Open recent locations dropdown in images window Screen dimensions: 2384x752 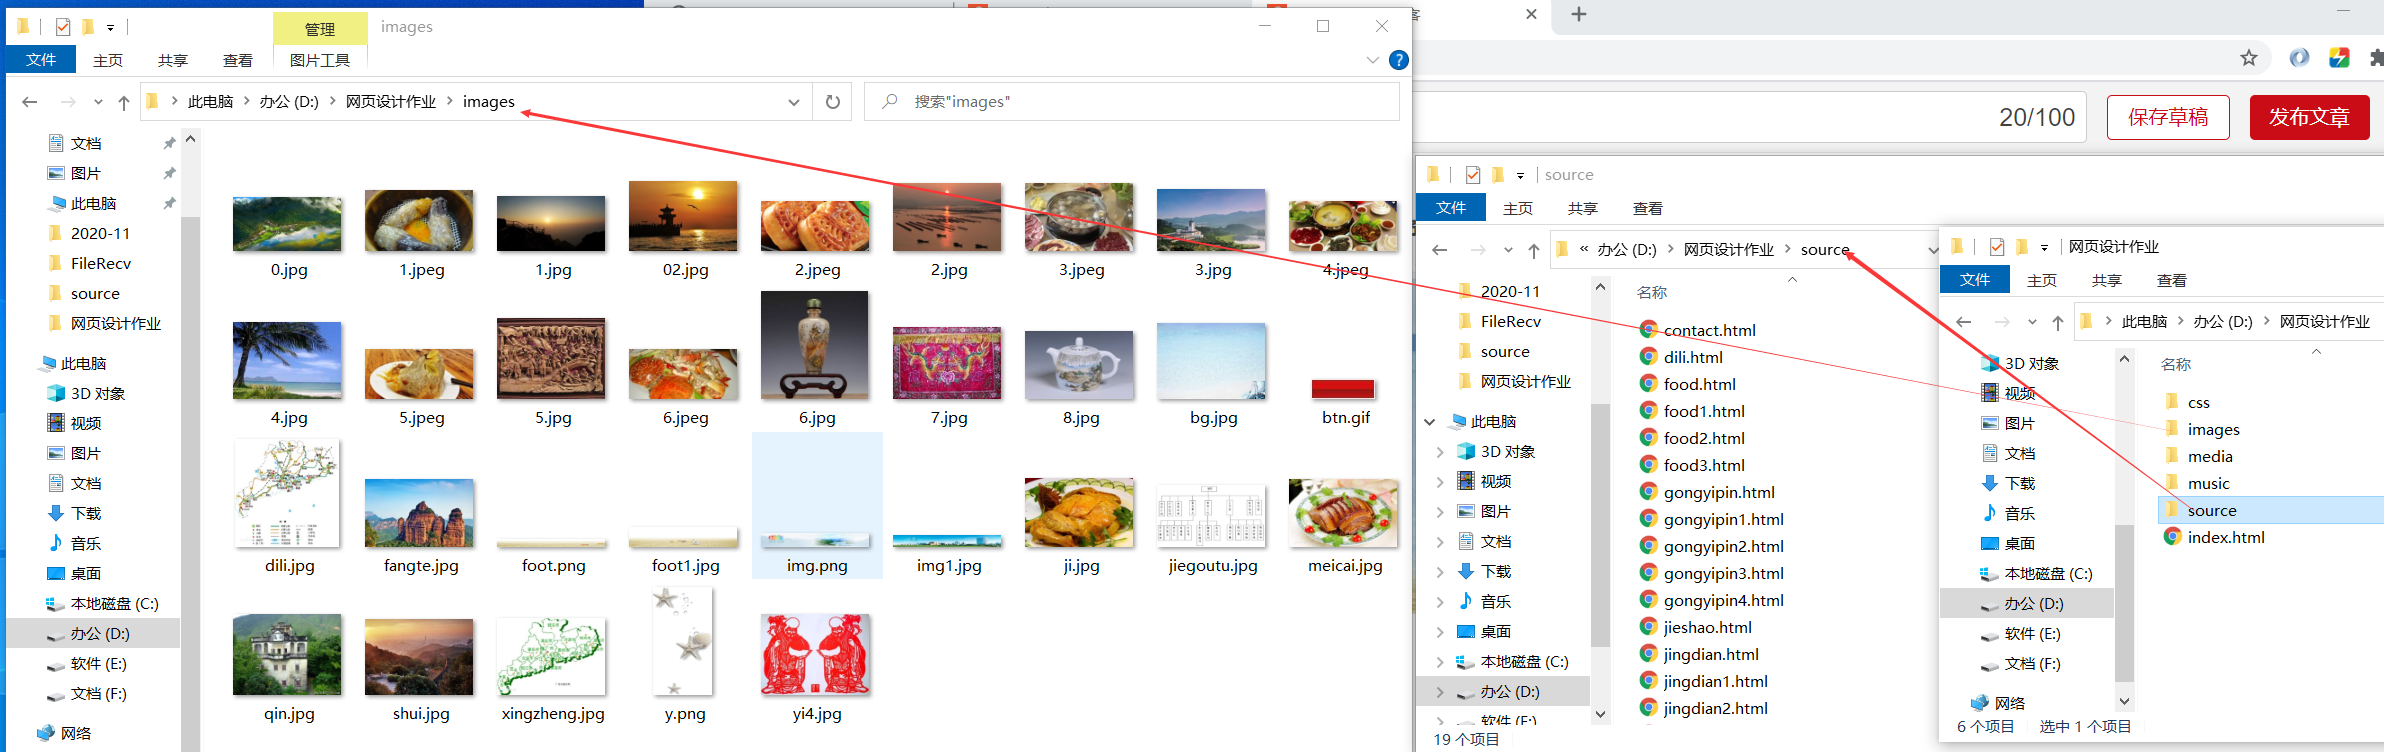98,102
